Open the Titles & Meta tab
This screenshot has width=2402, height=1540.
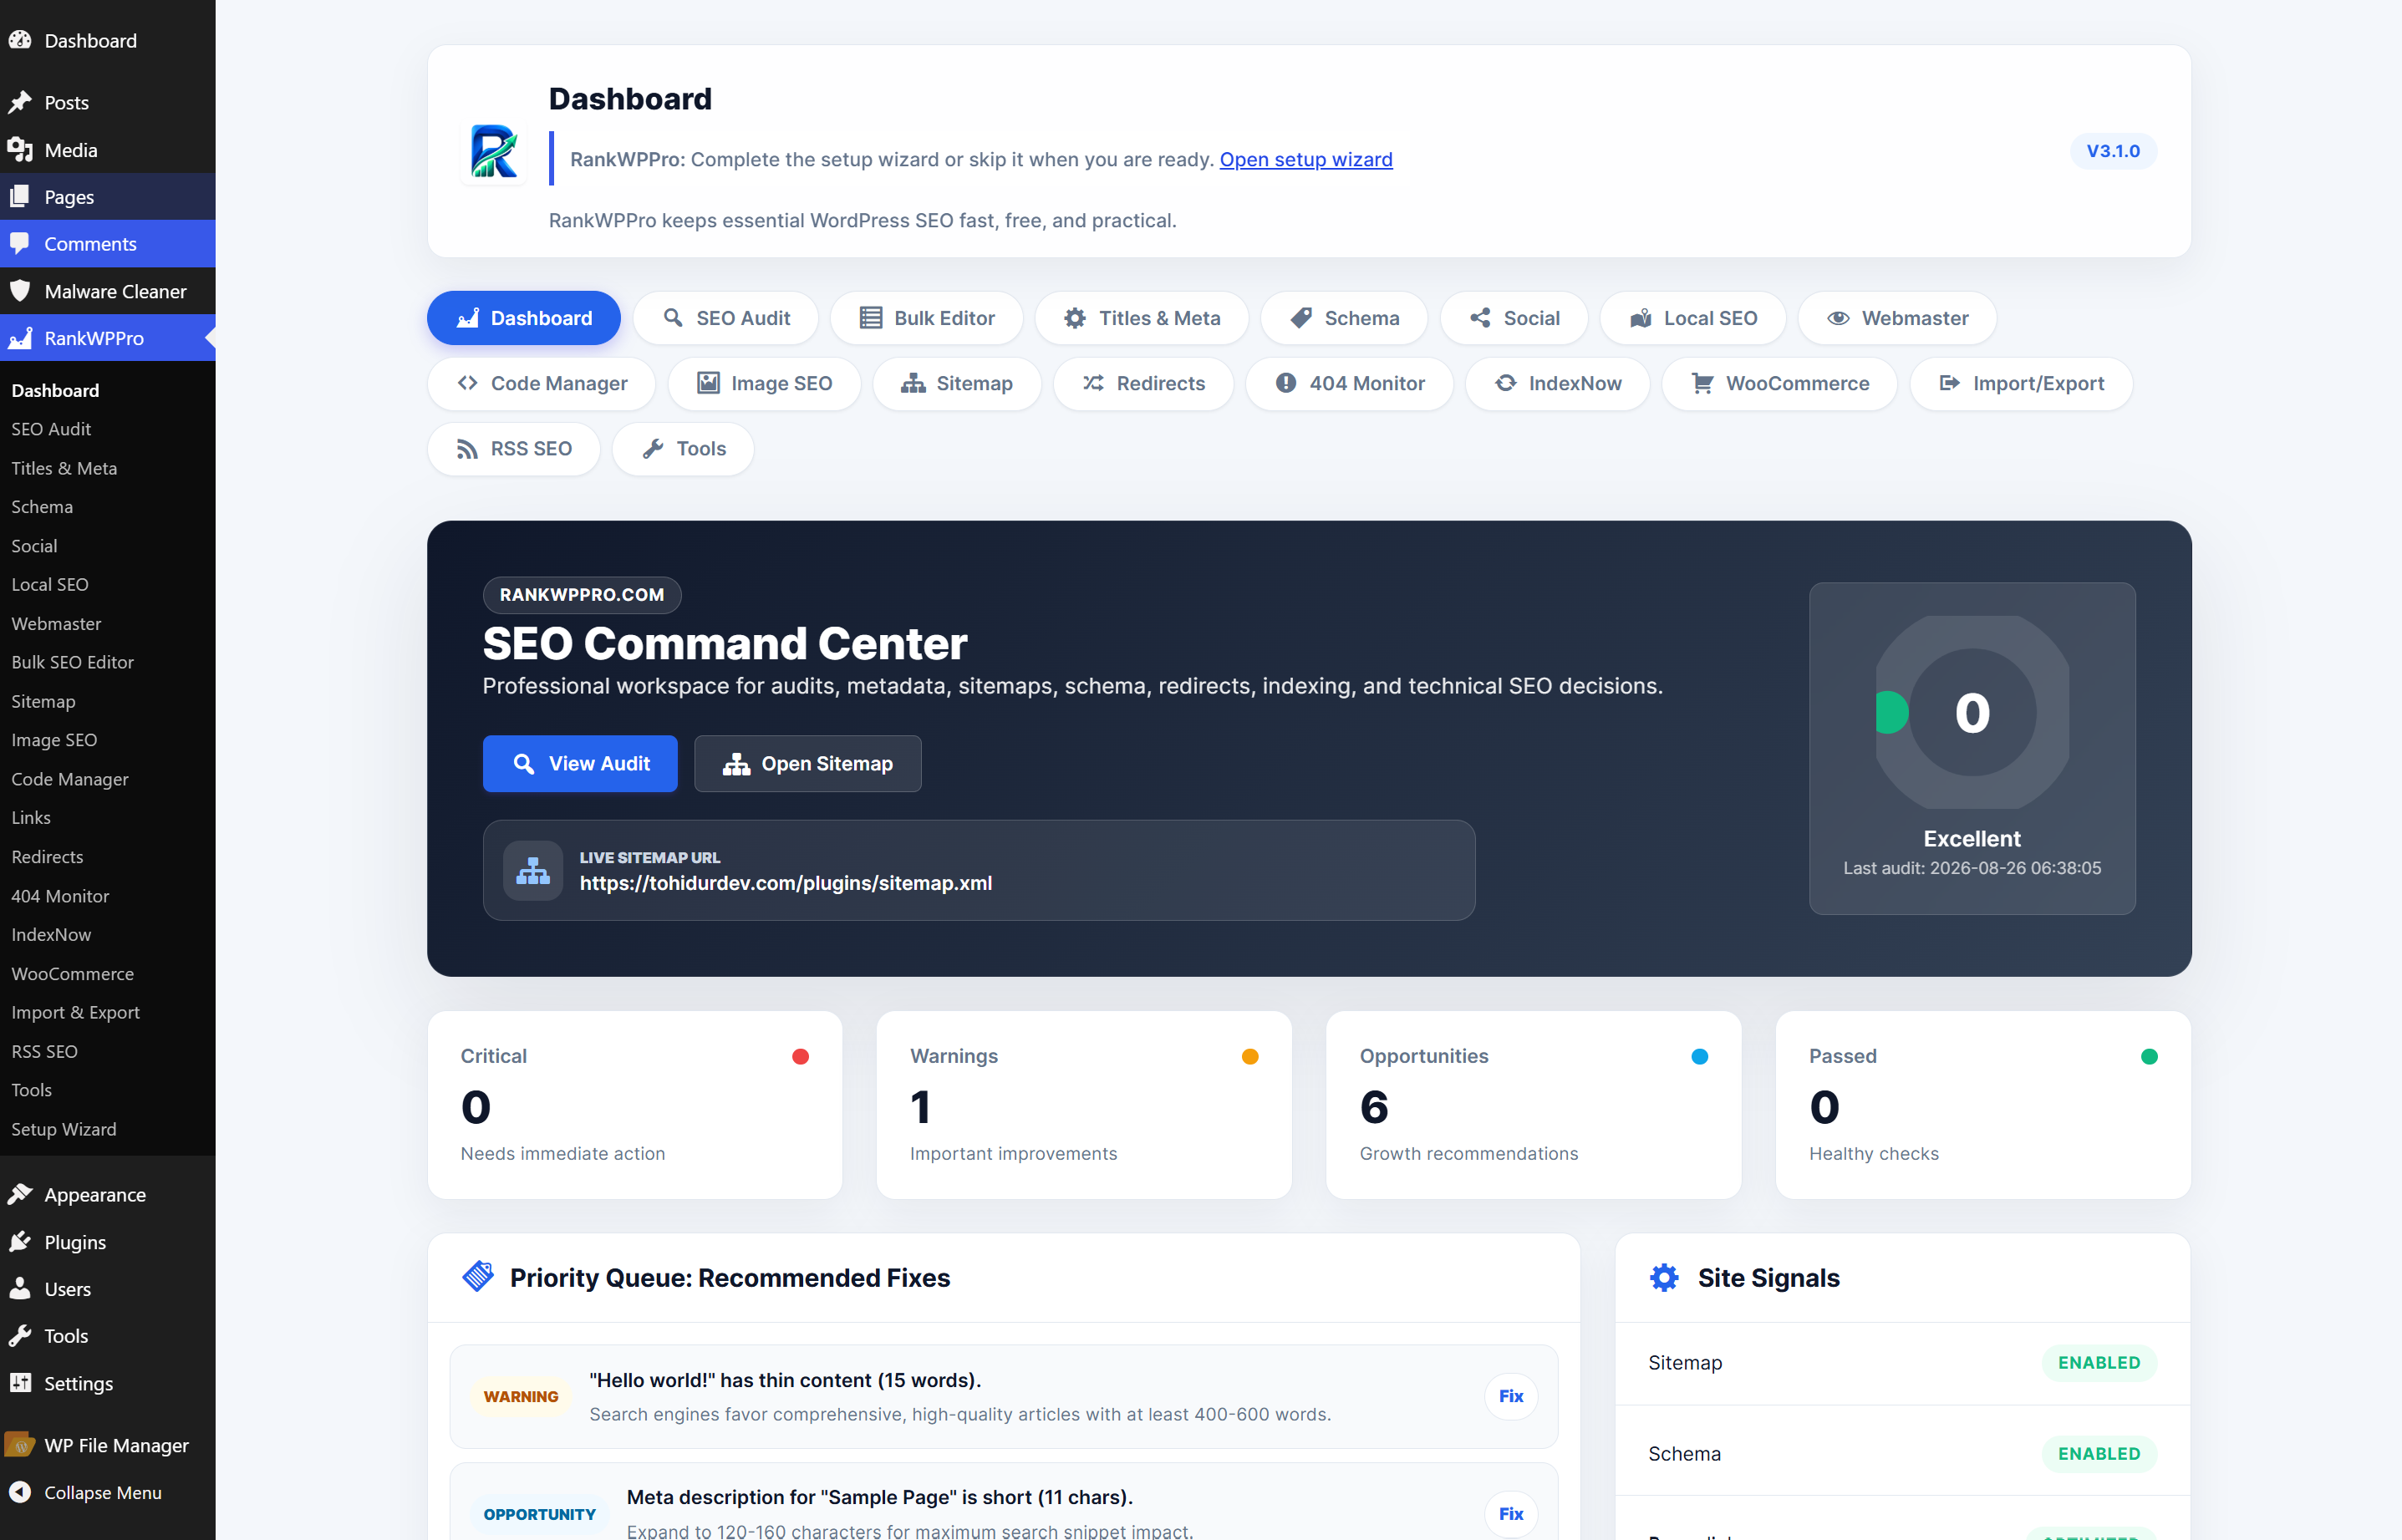click(1142, 318)
